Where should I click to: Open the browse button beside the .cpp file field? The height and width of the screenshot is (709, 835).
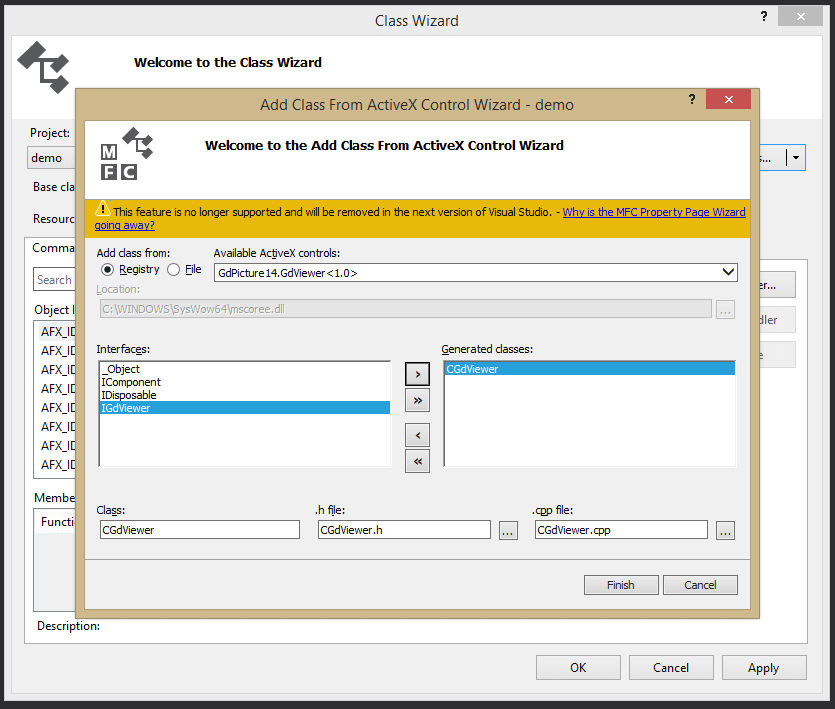tap(724, 531)
